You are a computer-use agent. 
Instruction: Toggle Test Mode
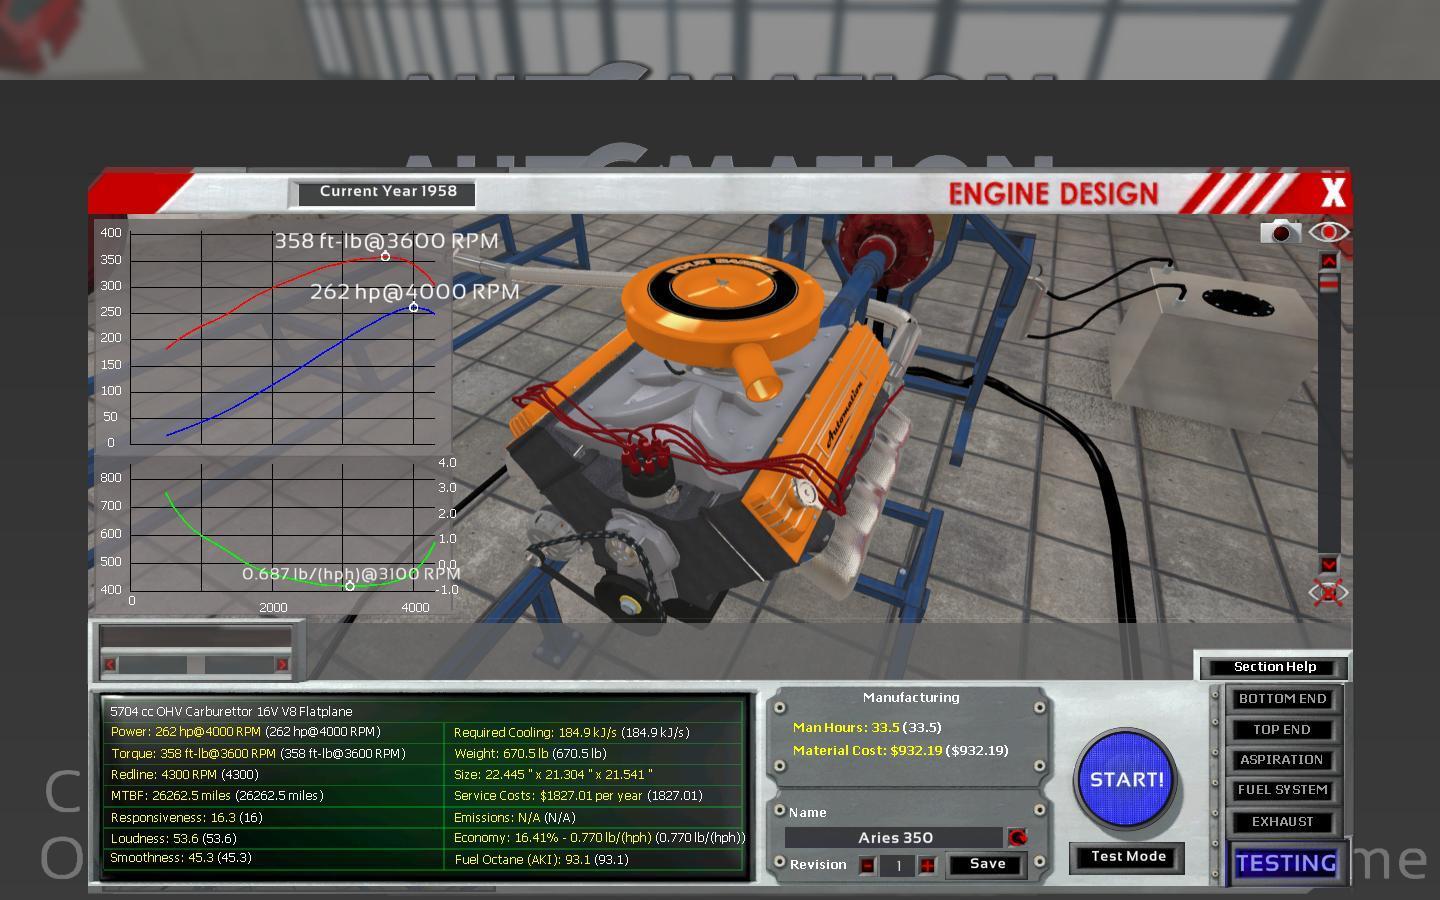point(1128,857)
